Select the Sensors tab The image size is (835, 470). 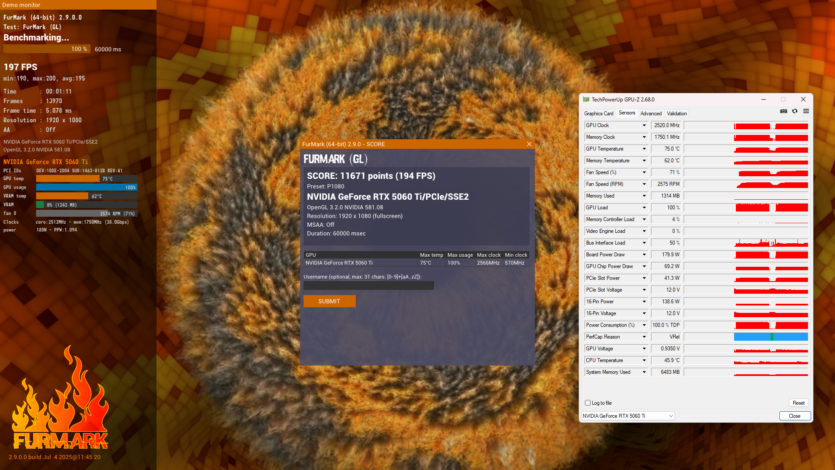click(627, 113)
